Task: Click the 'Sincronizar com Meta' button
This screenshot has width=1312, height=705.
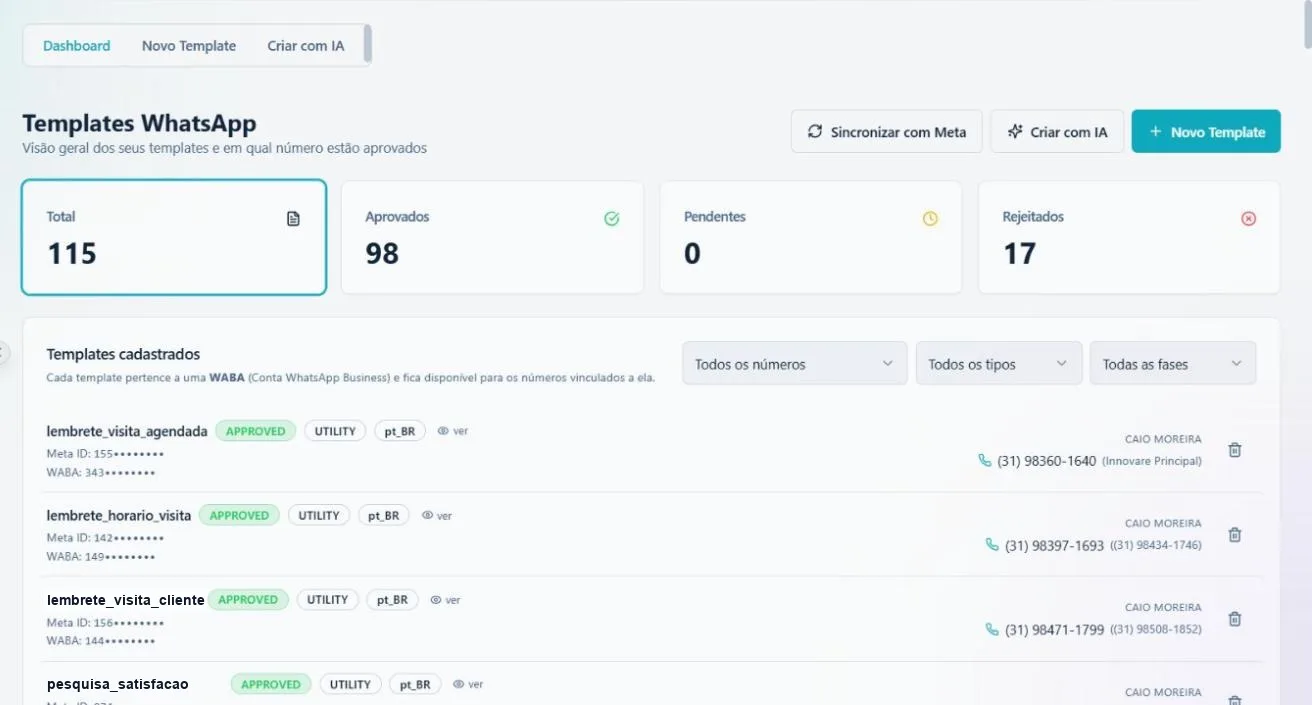Action: click(887, 132)
